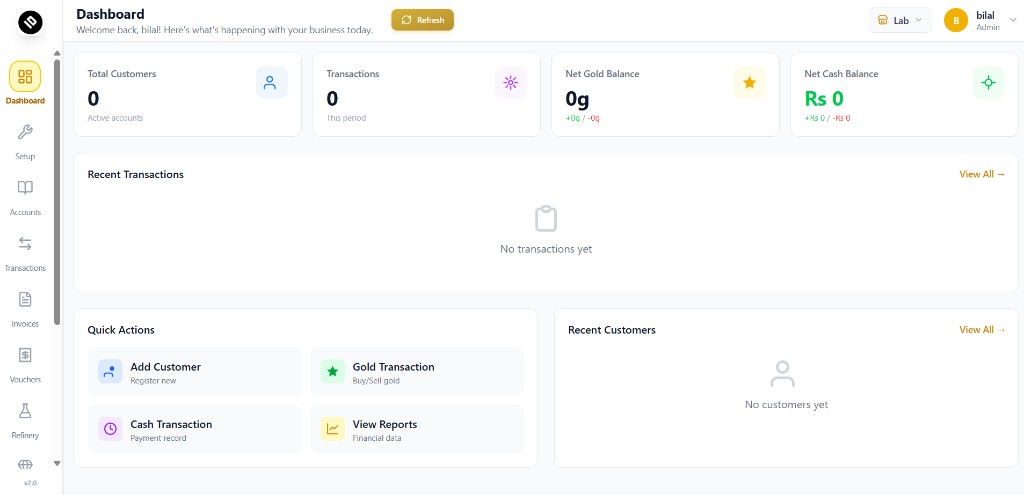Click the '+Rs 0 / -Rs 0' summary
This screenshot has height=495, width=1024.
827,118
